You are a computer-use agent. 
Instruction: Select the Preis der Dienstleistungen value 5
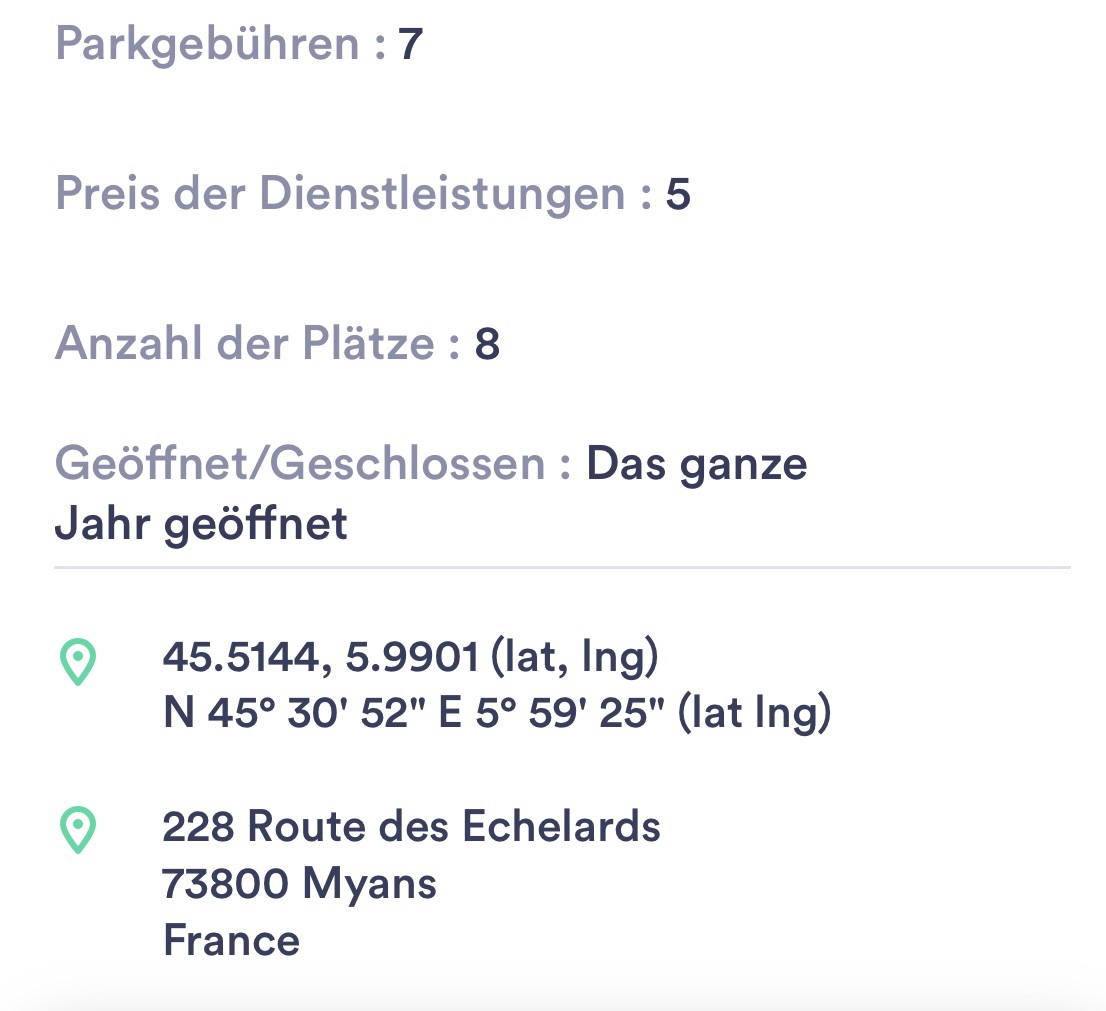click(678, 195)
